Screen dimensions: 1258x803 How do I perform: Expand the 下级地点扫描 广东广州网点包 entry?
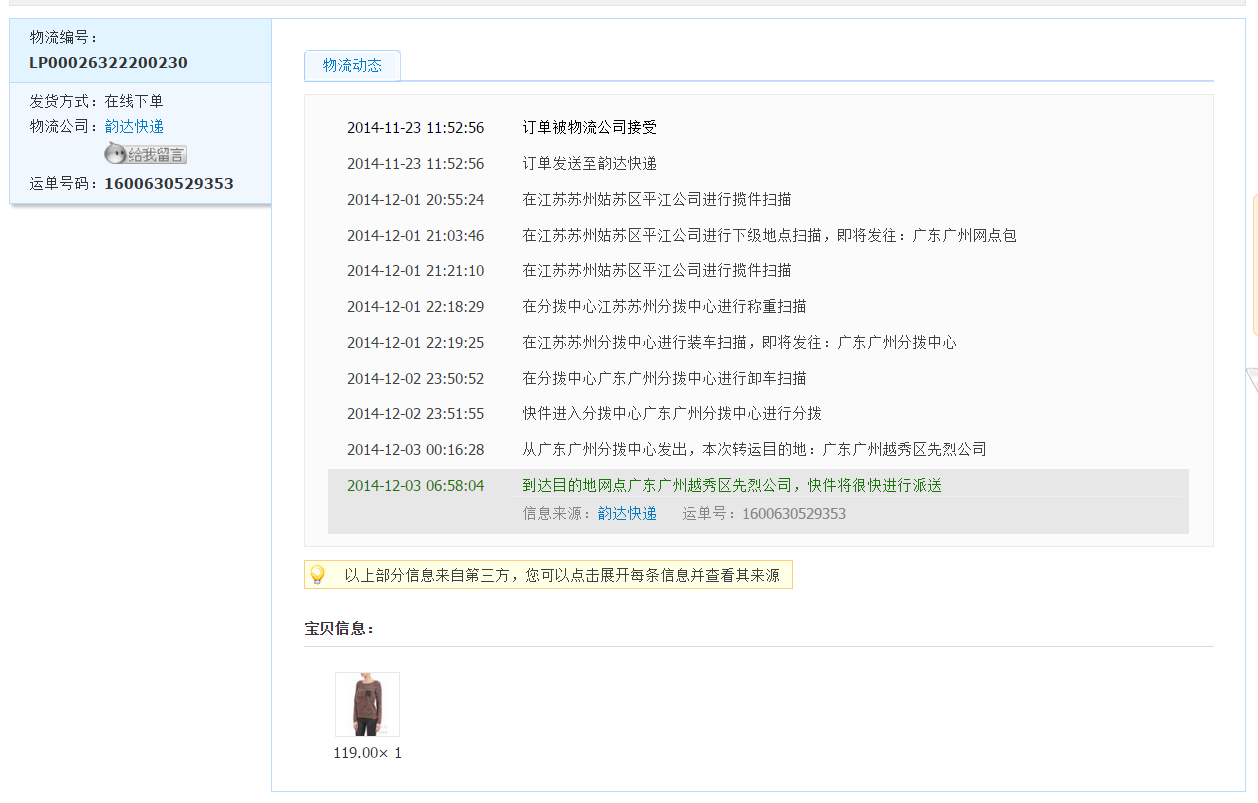tap(768, 236)
